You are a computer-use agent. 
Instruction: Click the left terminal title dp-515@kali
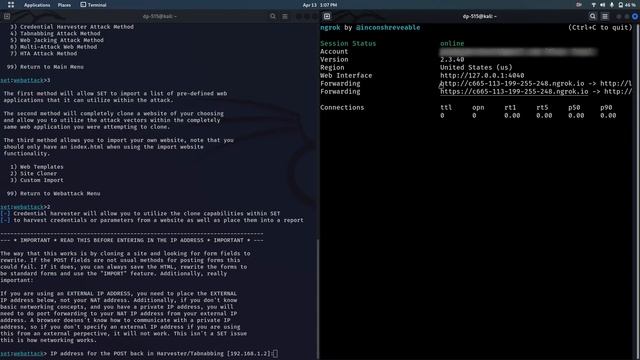pyautogui.click(x=160, y=16)
